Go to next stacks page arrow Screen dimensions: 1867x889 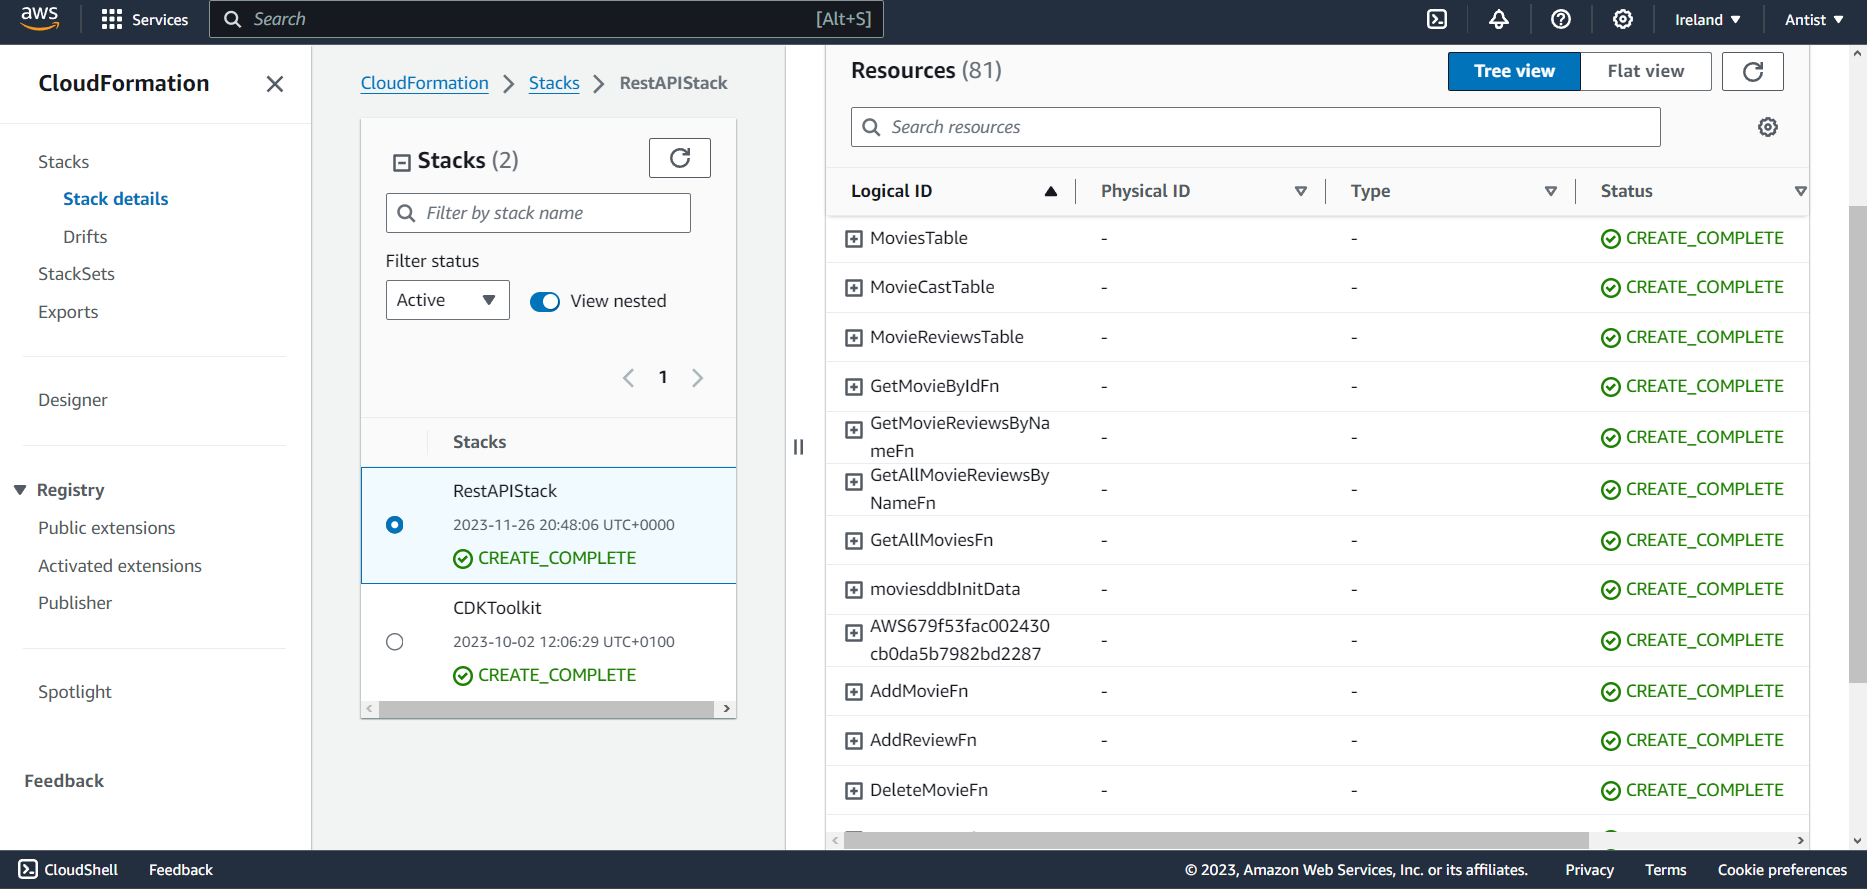[x=698, y=378]
